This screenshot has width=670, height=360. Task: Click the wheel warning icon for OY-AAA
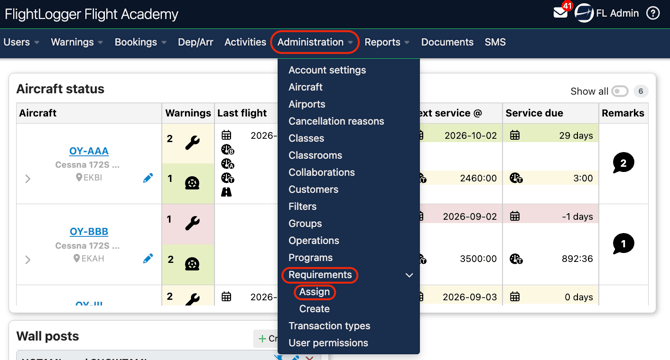(x=192, y=183)
